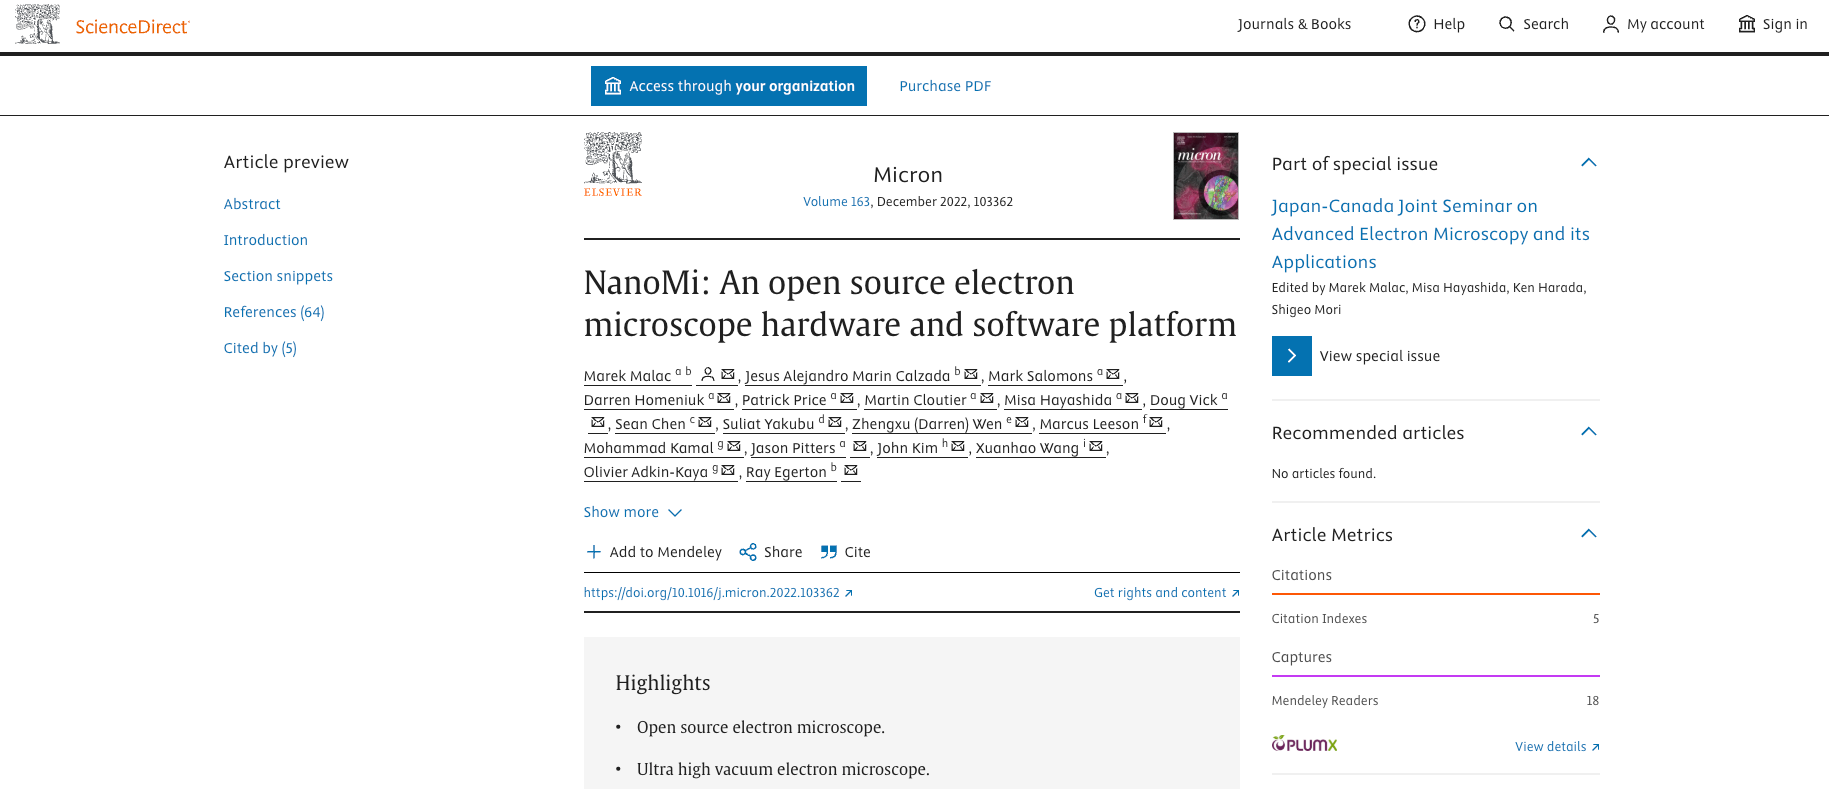Open Journals & Books menu
This screenshot has height=789, width=1829.
click(x=1294, y=24)
